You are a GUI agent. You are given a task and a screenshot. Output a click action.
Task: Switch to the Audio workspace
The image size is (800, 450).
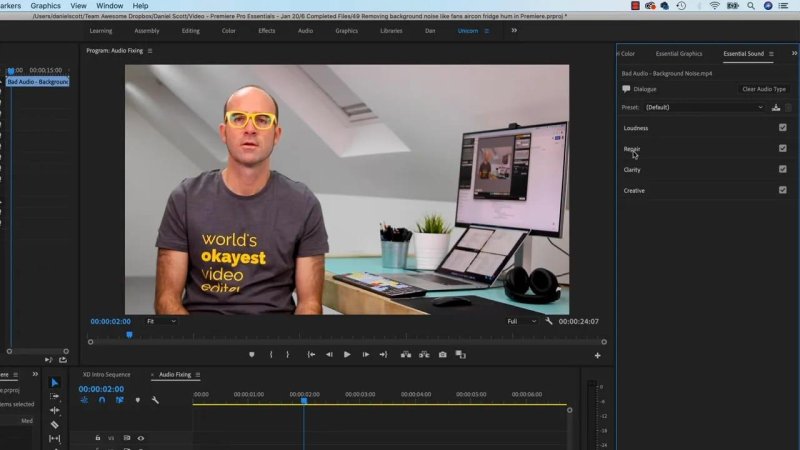click(x=305, y=31)
